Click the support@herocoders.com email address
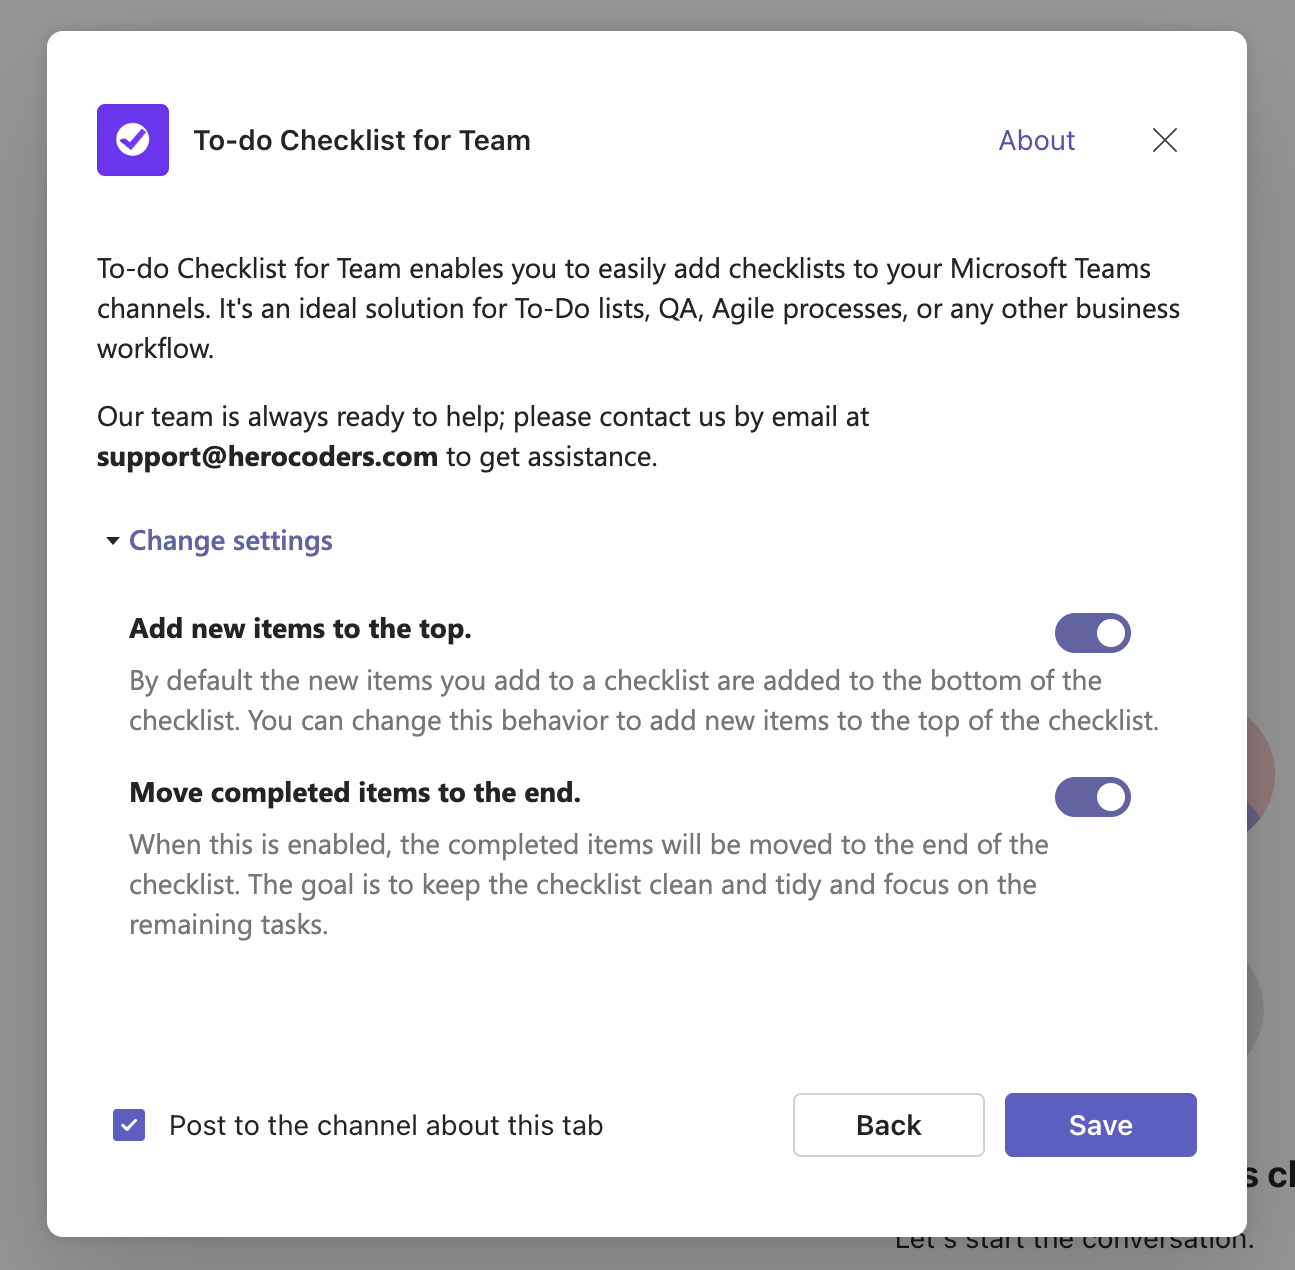This screenshot has height=1270, width=1295. click(x=267, y=457)
